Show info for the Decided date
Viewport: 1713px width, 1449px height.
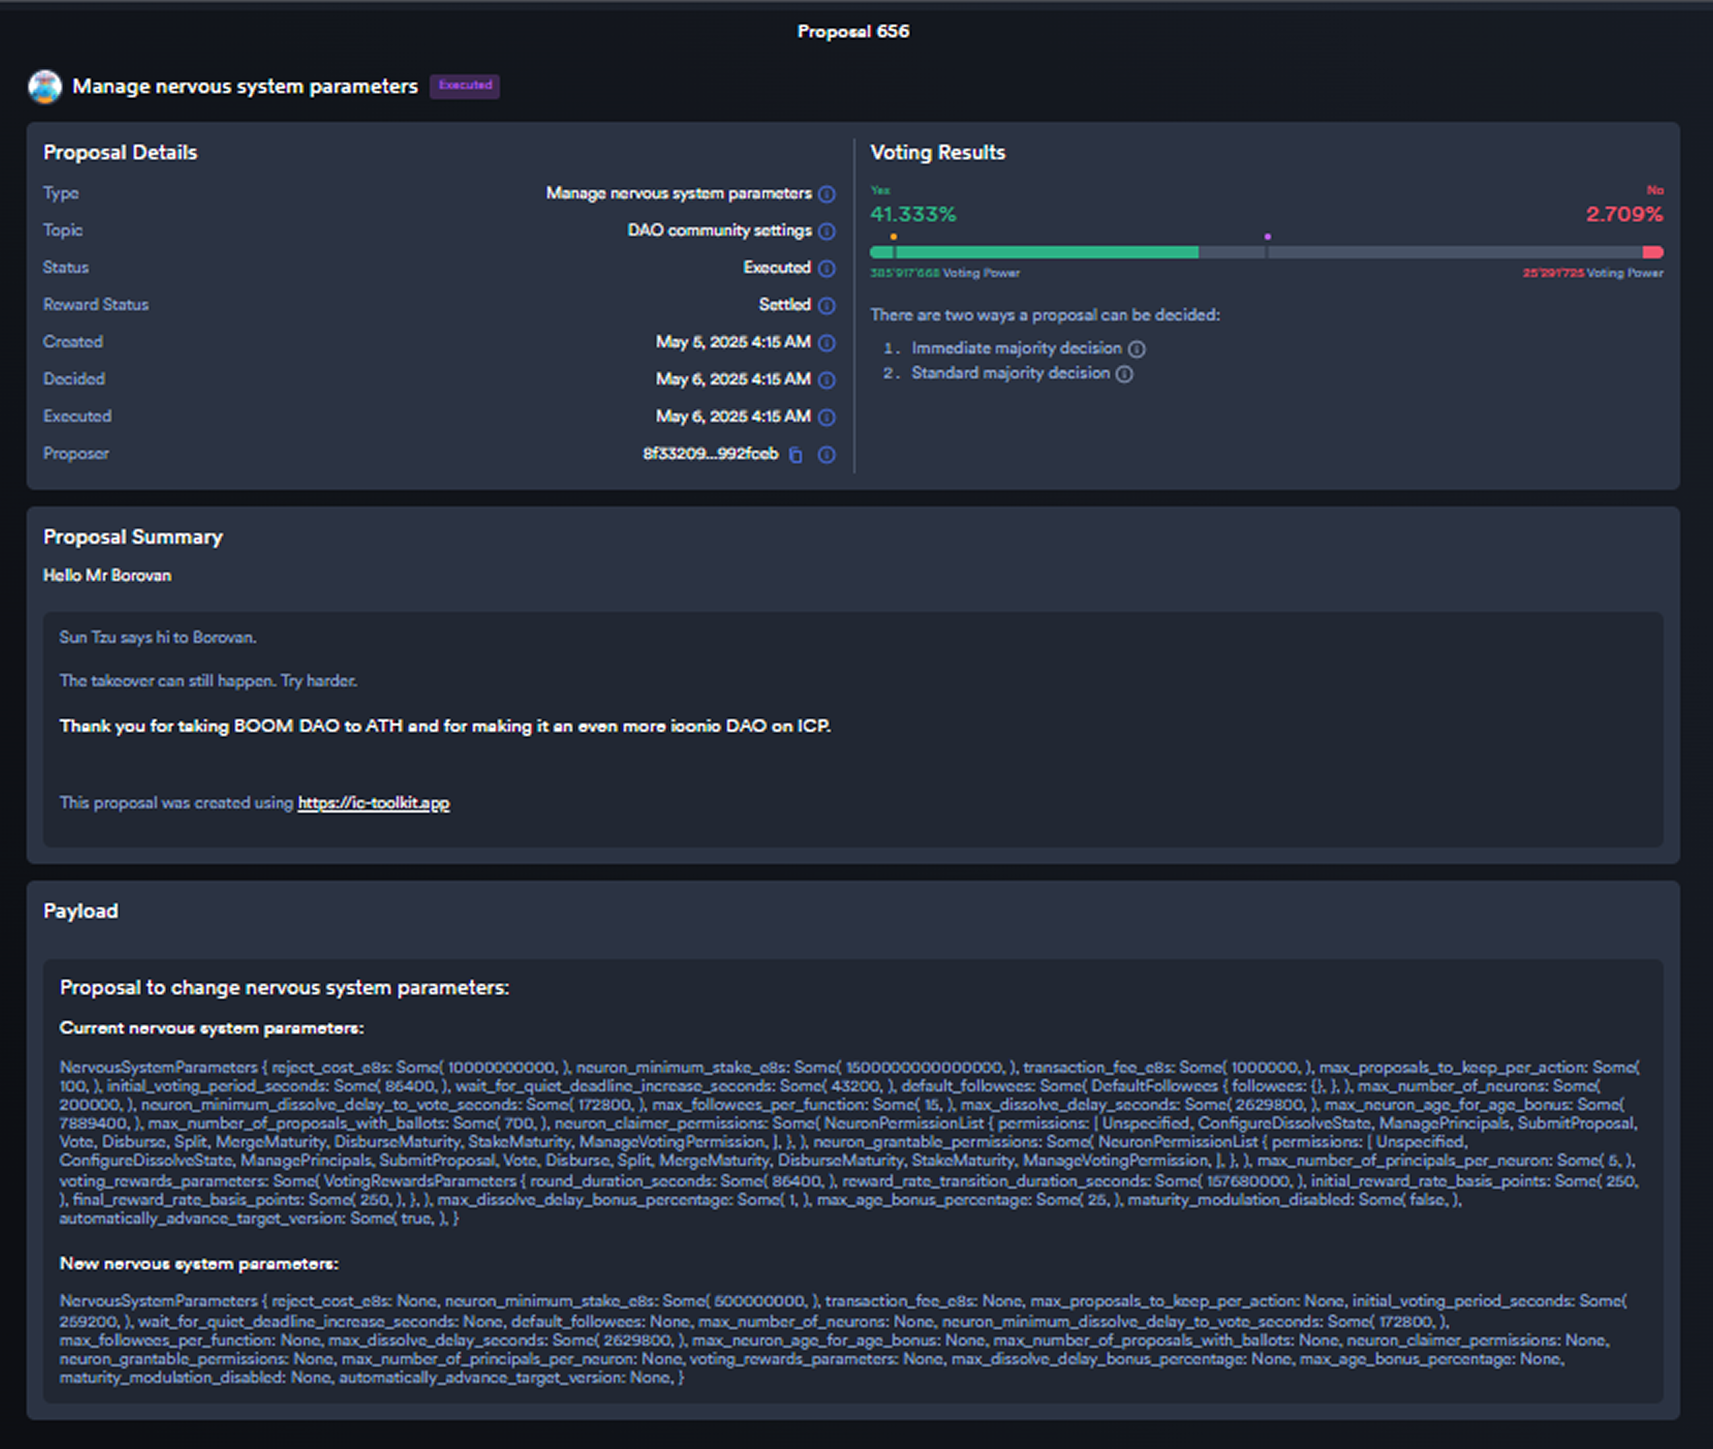click(826, 380)
